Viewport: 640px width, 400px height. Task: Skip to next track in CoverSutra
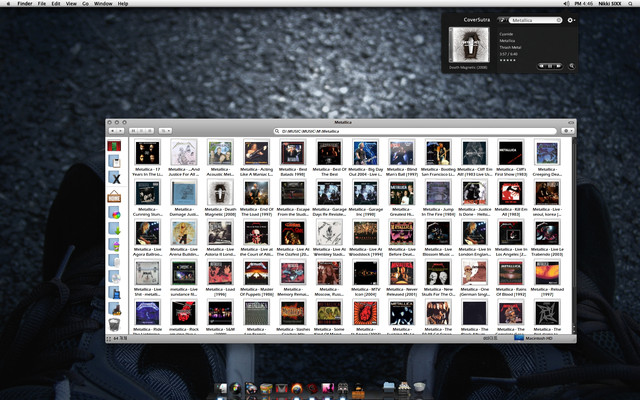558,66
